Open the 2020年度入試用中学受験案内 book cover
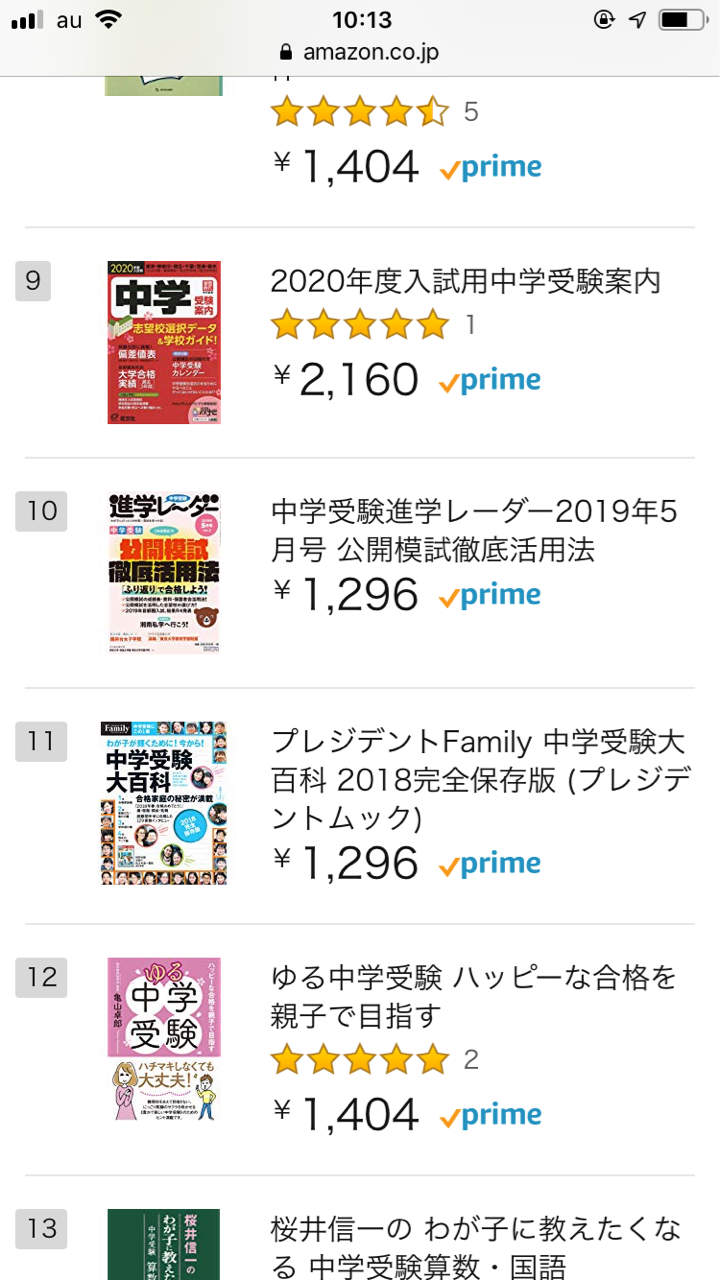720x1280 pixels. (x=164, y=343)
